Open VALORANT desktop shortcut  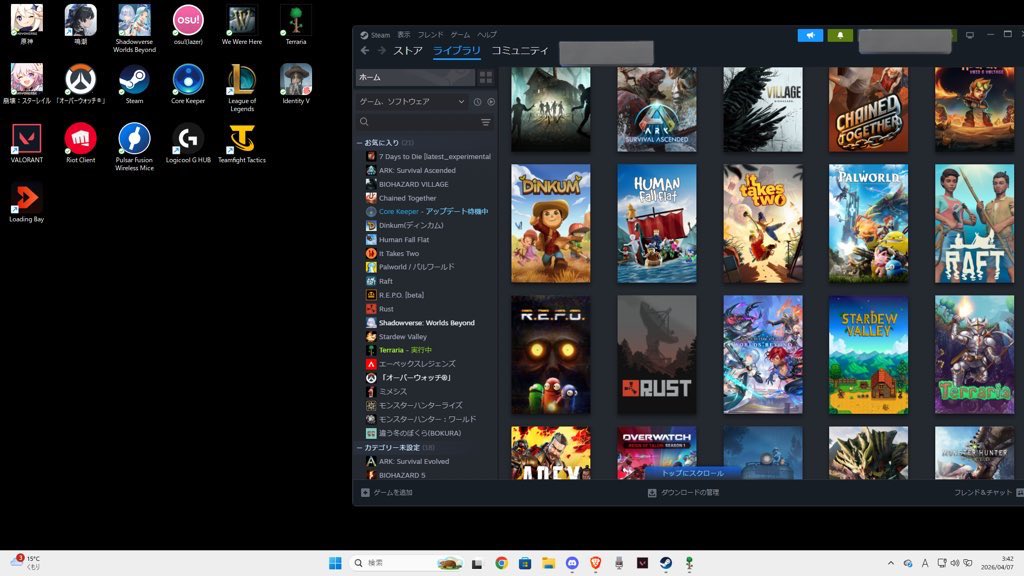click(x=27, y=143)
